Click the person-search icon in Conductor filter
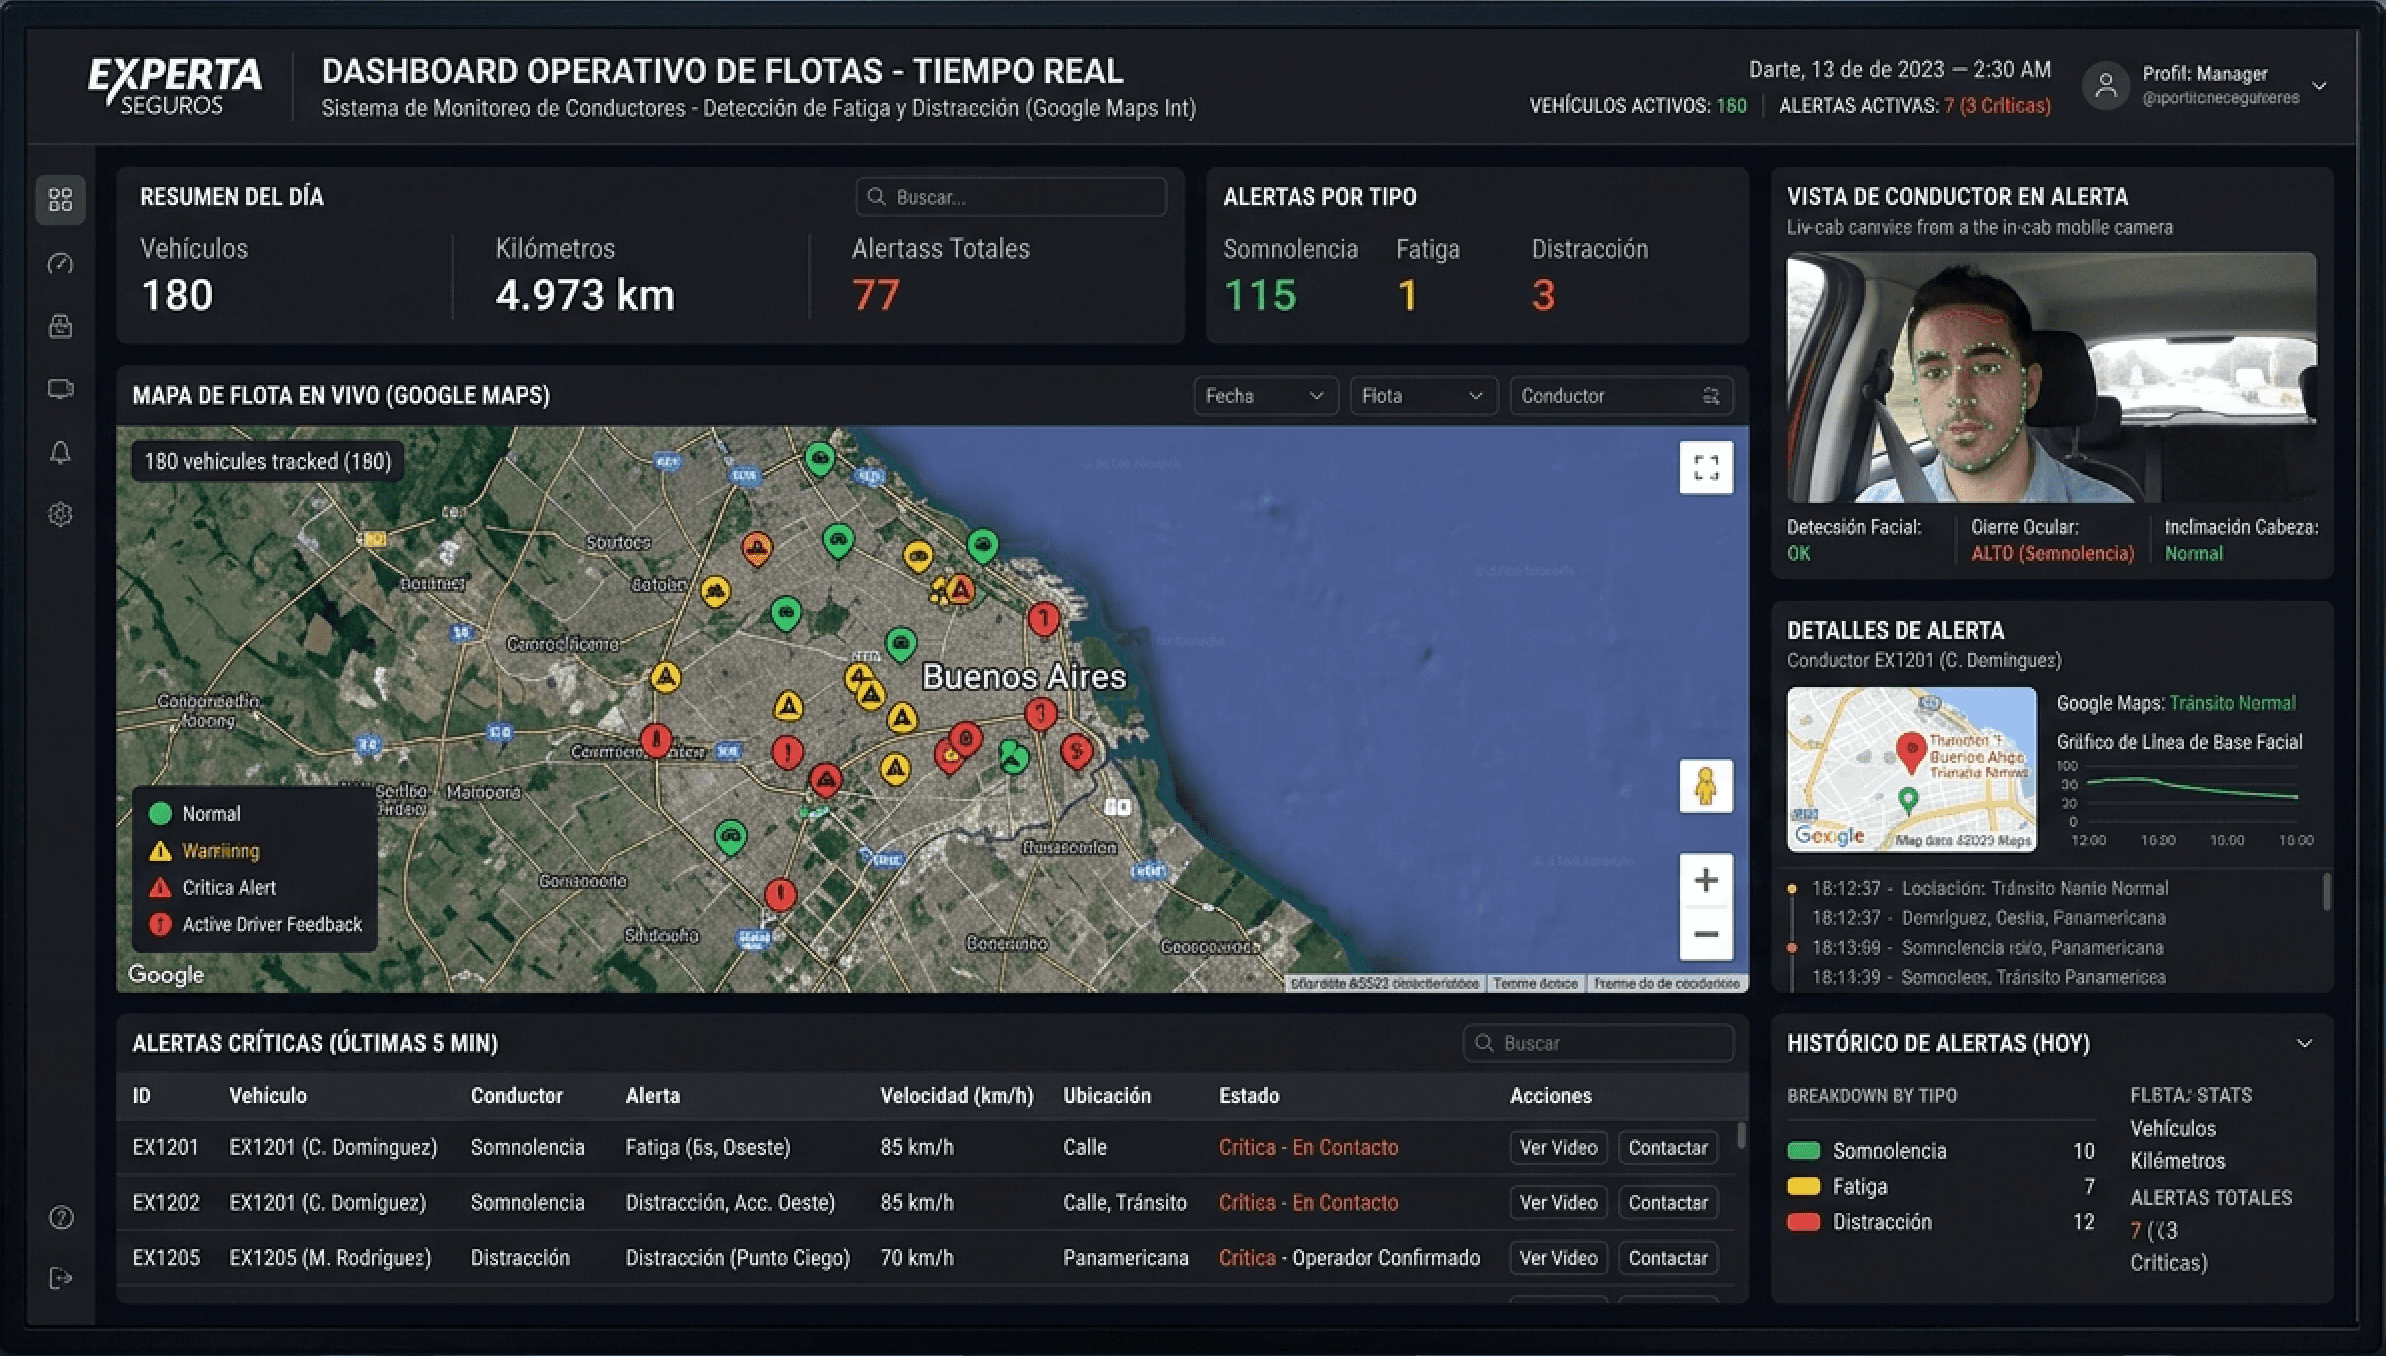This screenshot has height=1356, width=2386. (x=1711, y=396)
